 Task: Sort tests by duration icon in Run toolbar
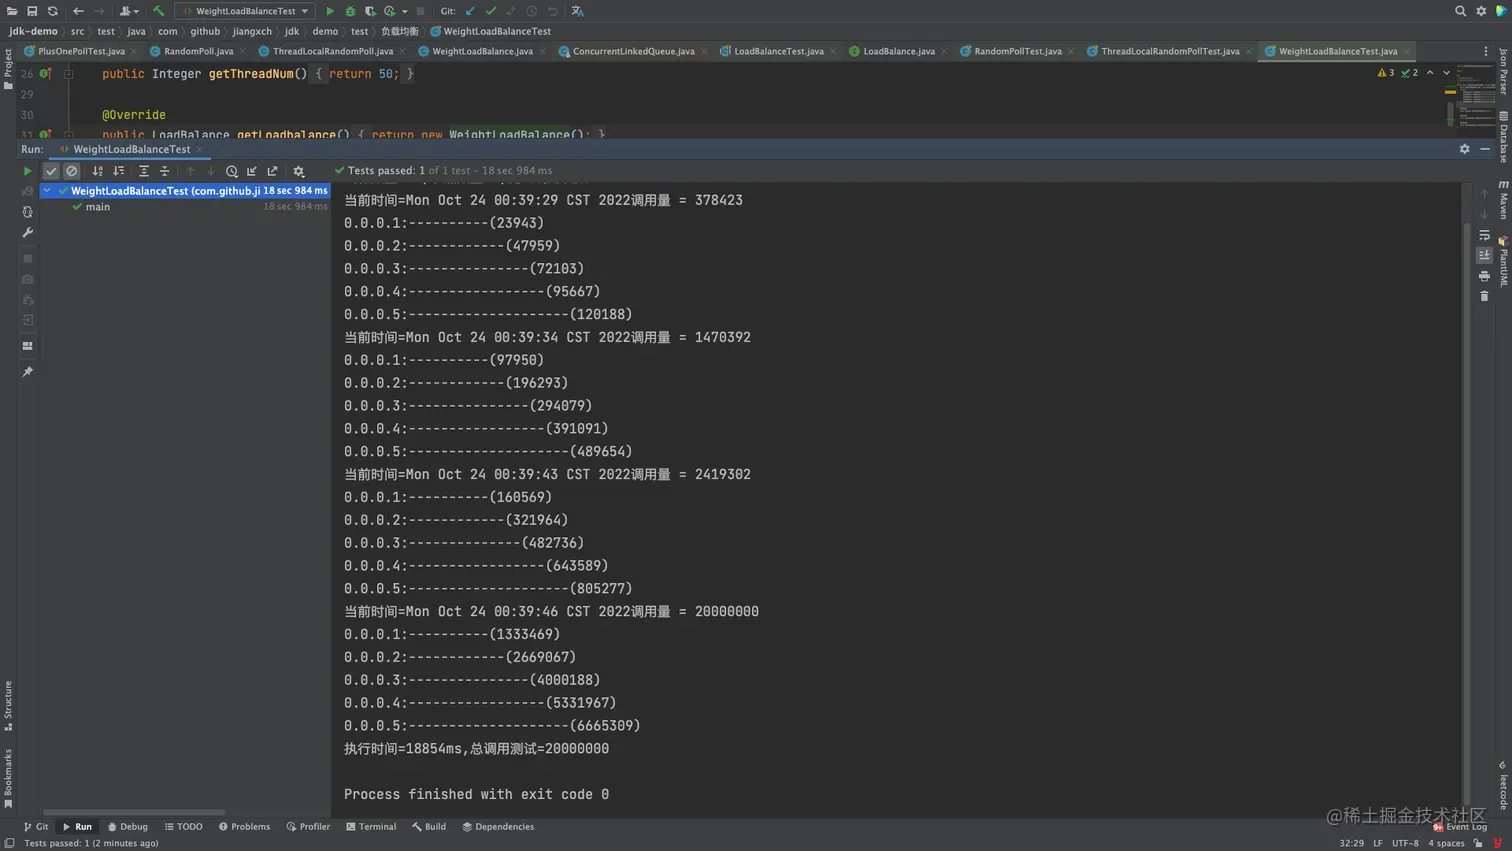tap(118, 171)
